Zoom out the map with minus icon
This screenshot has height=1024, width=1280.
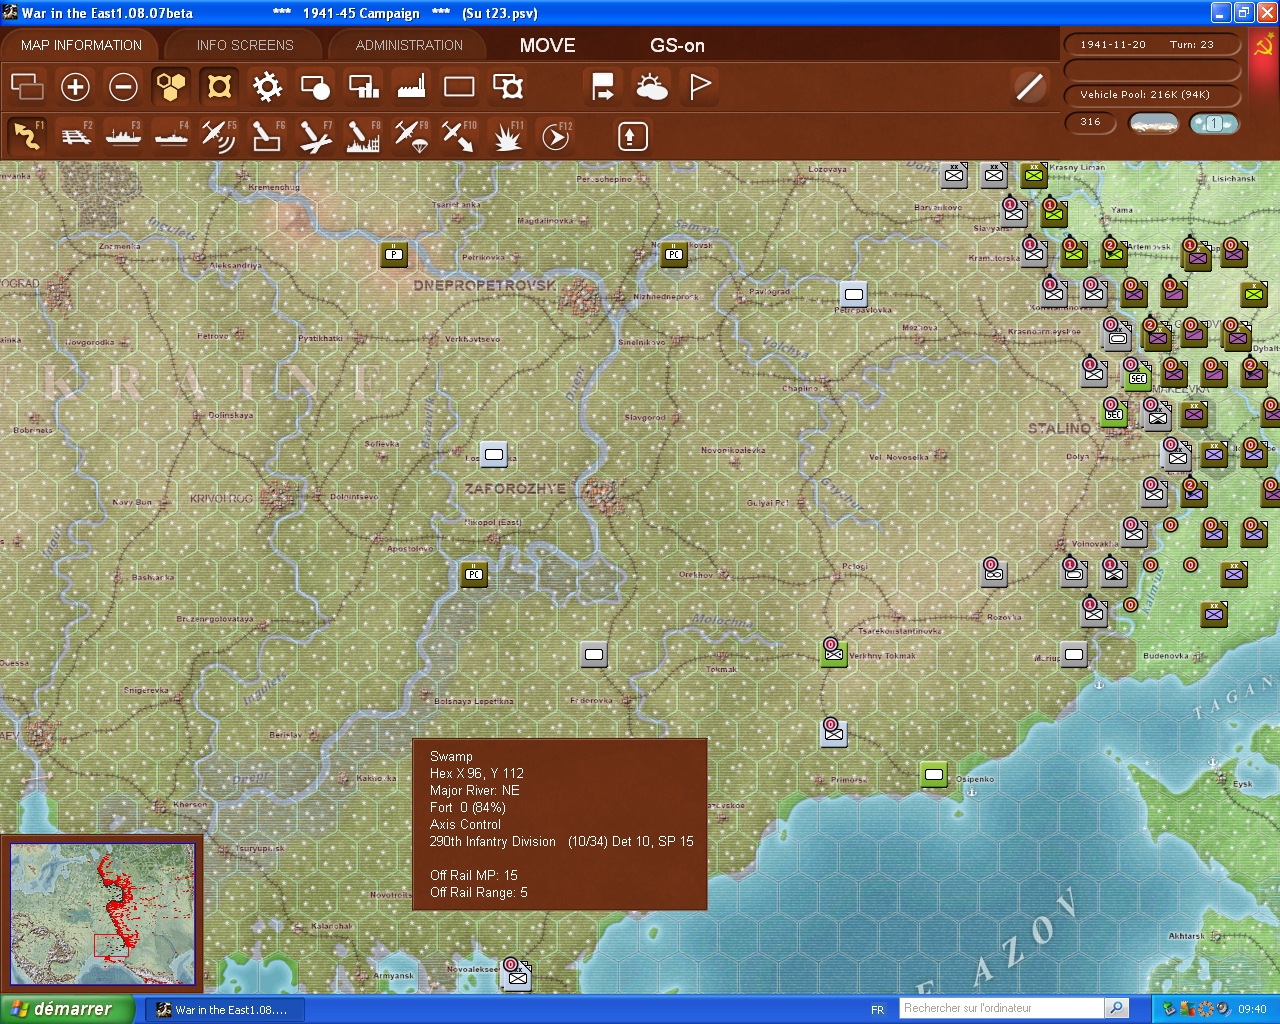pos(123,87)
